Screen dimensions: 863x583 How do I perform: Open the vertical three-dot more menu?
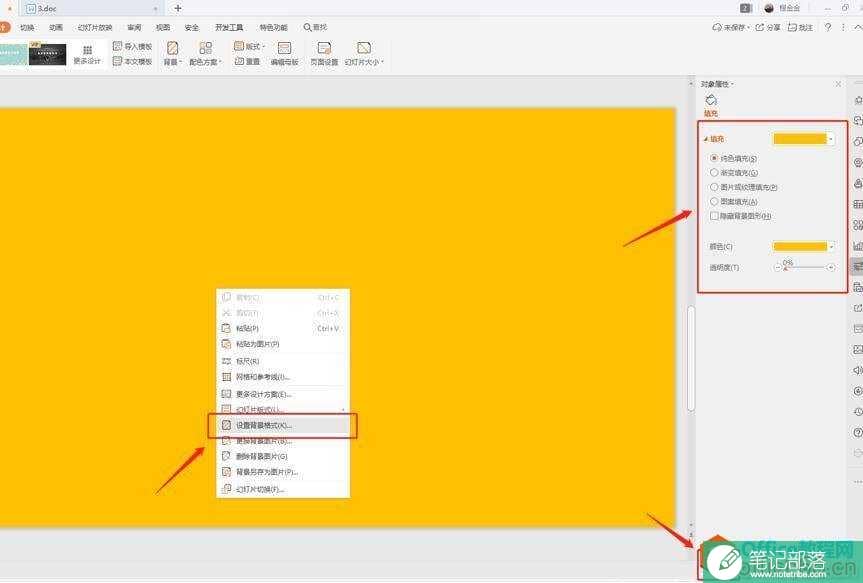(843, 27)
